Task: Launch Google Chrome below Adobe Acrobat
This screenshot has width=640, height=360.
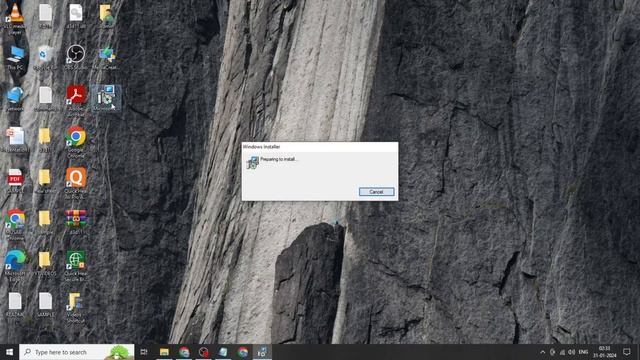Action: click(x=76, y=141)
